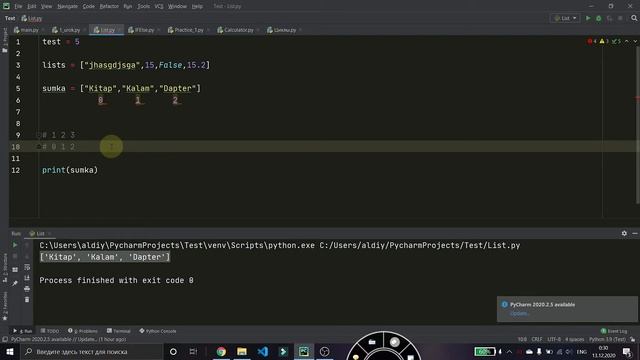Go to next highlighted error down arrow
Image resolution: width=640 pixels, height=360 pixels.
(x=635, y=42)
